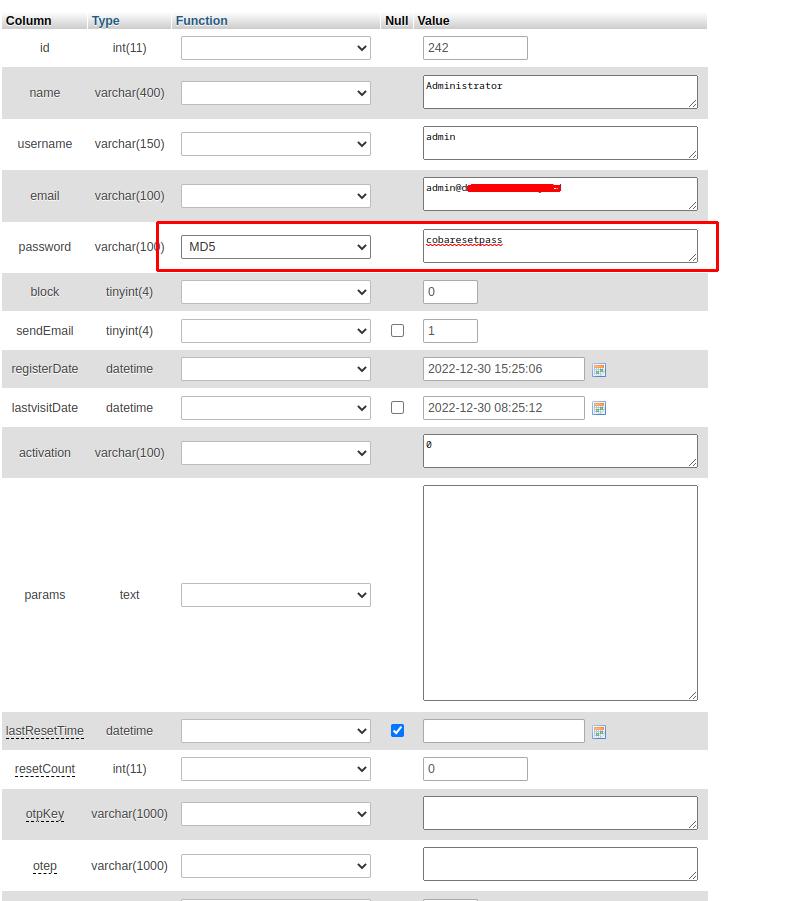Click the password value field with cobaresetpass
This screenshot has width=802, height=901.
[559, 246]
